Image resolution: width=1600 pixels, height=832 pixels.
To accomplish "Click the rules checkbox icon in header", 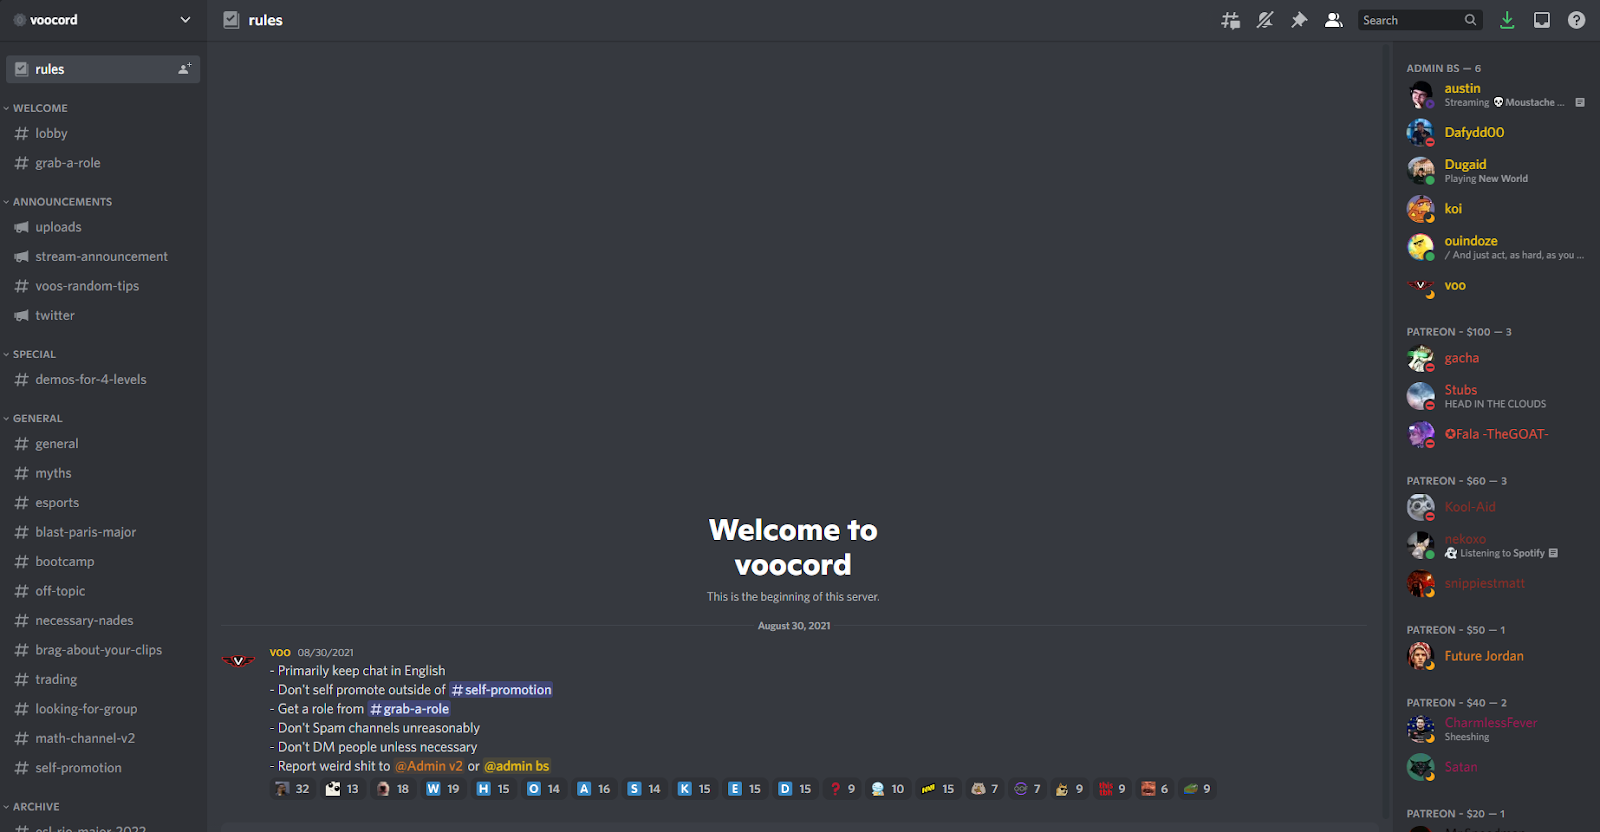I will tap(231, 20).
